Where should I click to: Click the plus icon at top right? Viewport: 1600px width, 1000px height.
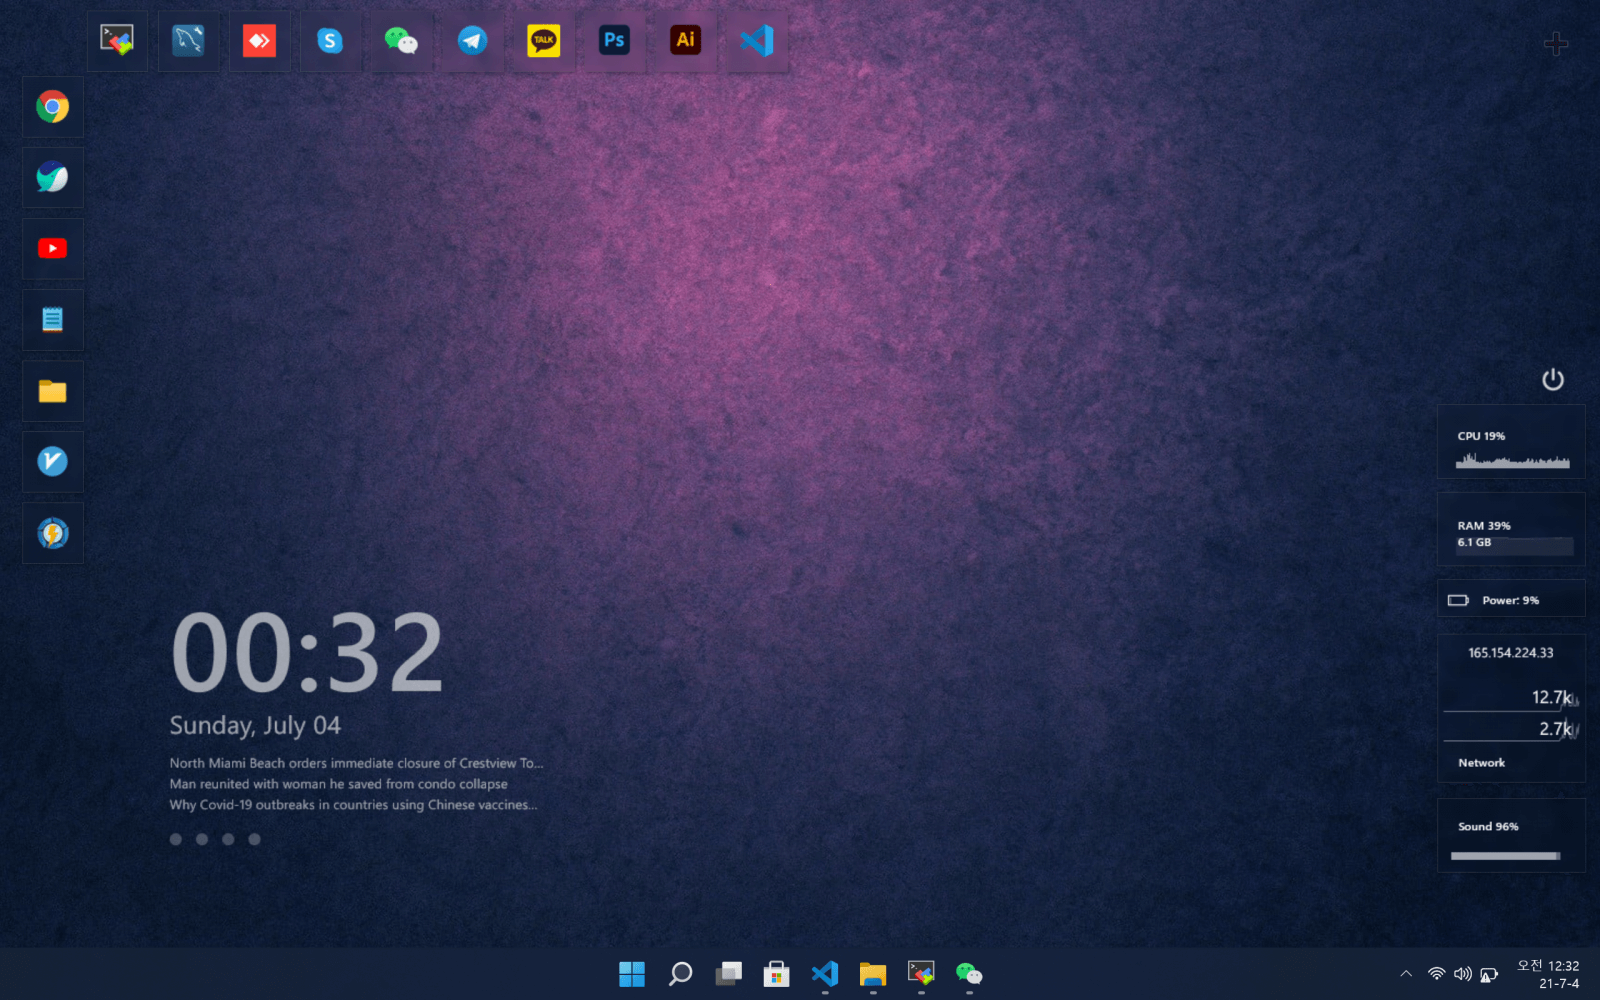[x=1555, y=43]
